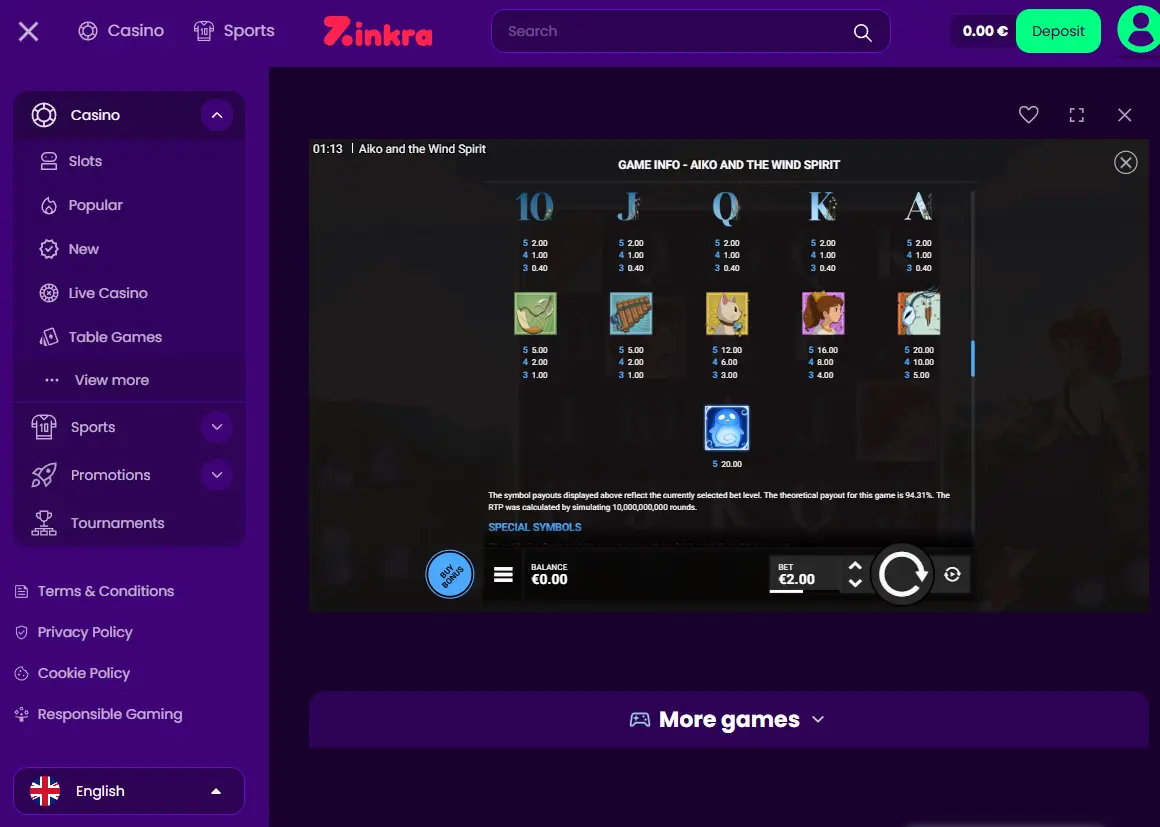Click the K card symbol
The image size is (1160, 827).
pyautogui.click(x=823, y=206)
